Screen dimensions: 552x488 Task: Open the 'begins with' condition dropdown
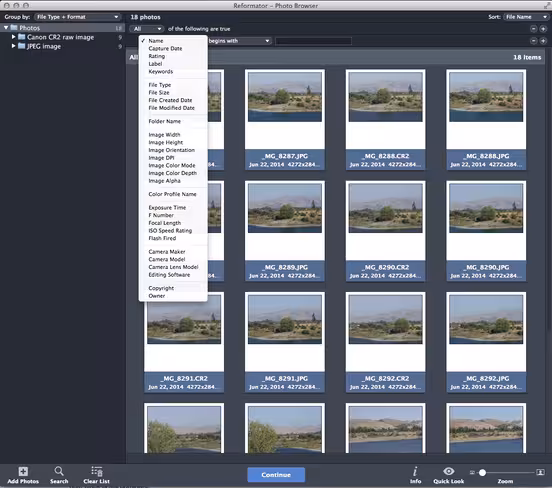(239, 41)
